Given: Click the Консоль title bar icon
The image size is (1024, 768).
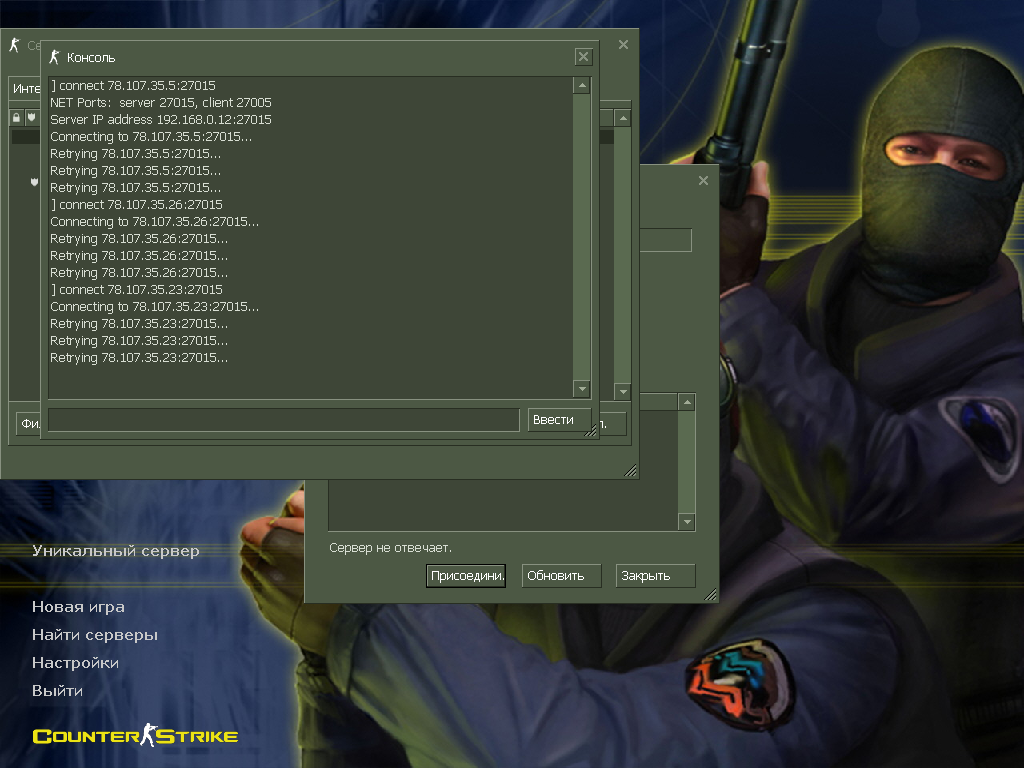Looking at the screenshot, I should coord(54,57).
